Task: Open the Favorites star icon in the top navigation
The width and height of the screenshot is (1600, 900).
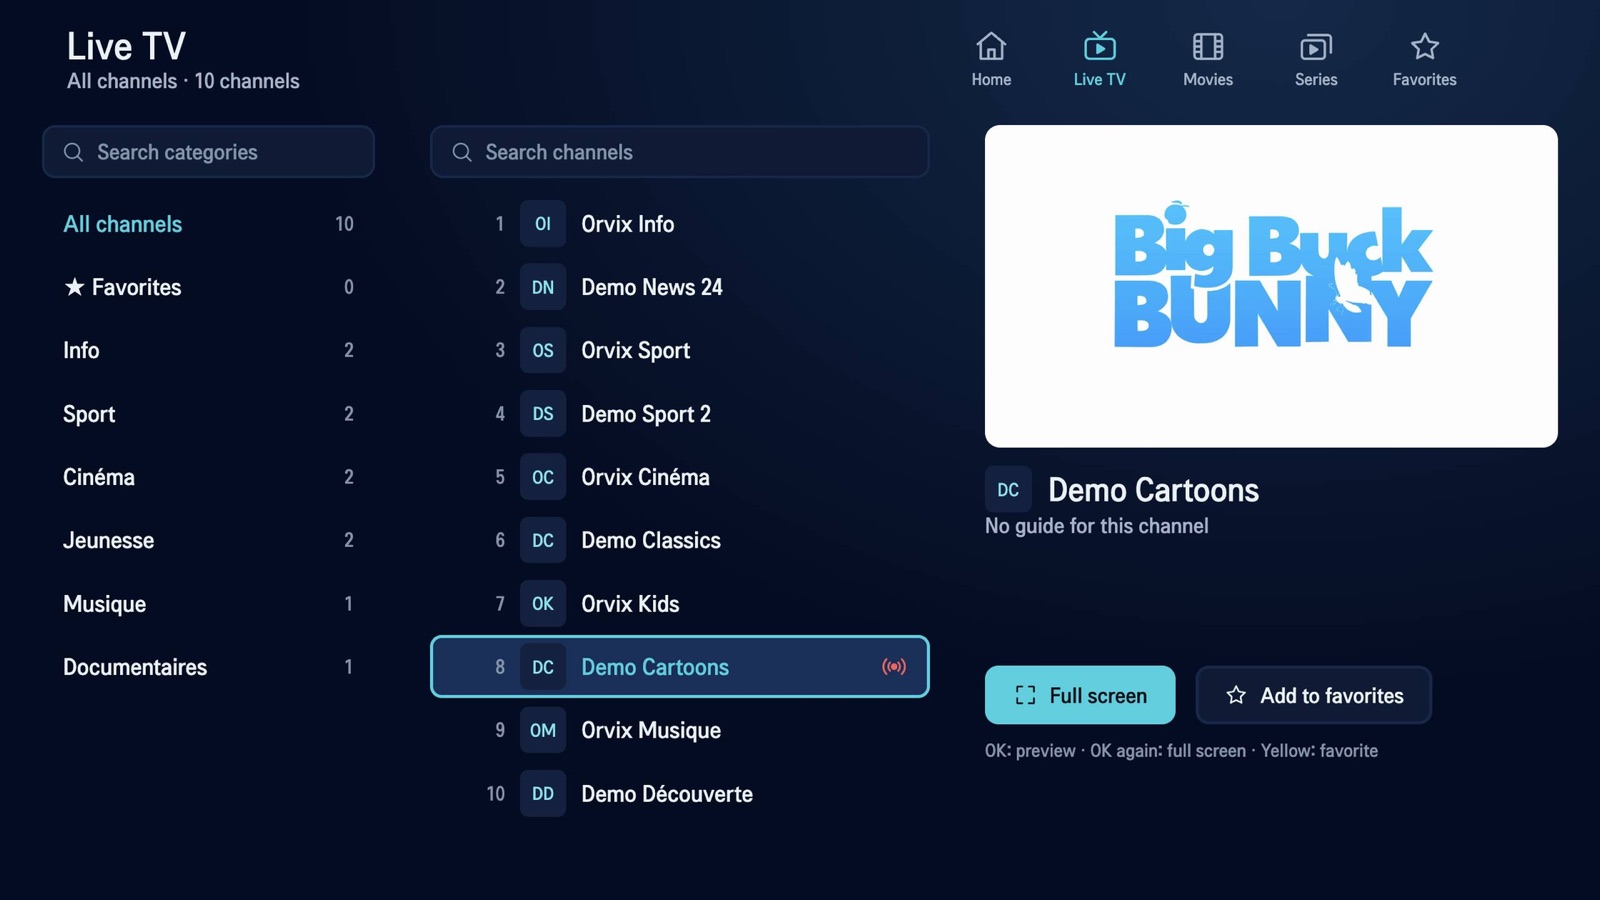Action: click(1424, 47)
